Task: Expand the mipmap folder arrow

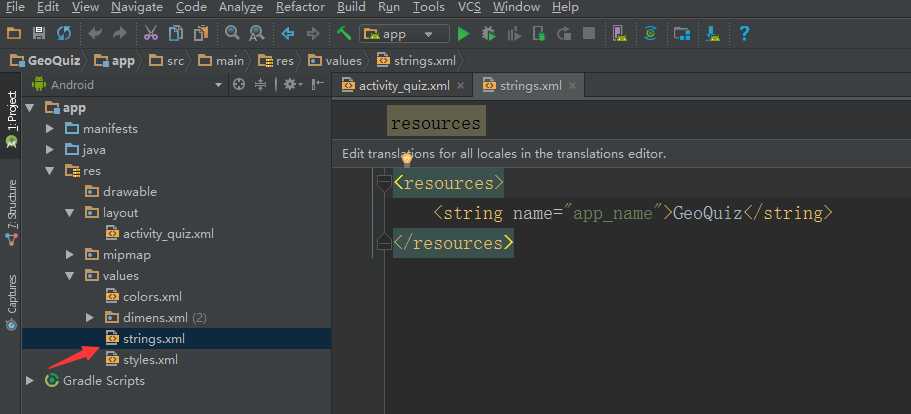Action: pos(70,254)
